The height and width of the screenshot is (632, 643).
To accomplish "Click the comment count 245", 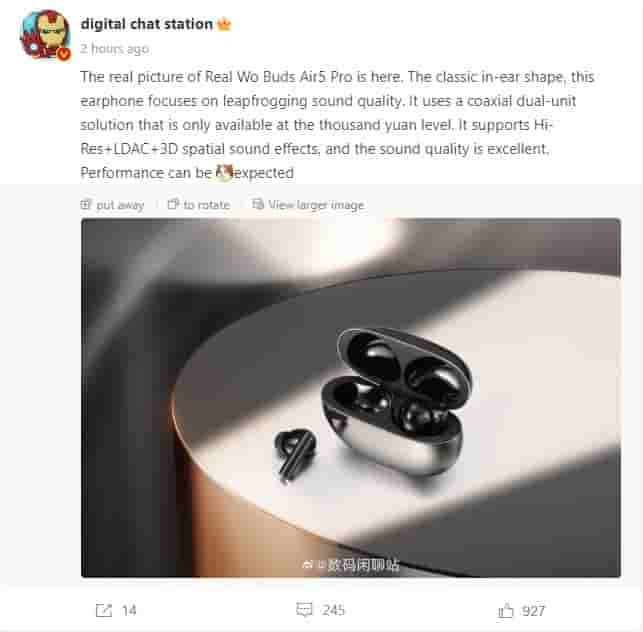I will (x=333, y=610).
